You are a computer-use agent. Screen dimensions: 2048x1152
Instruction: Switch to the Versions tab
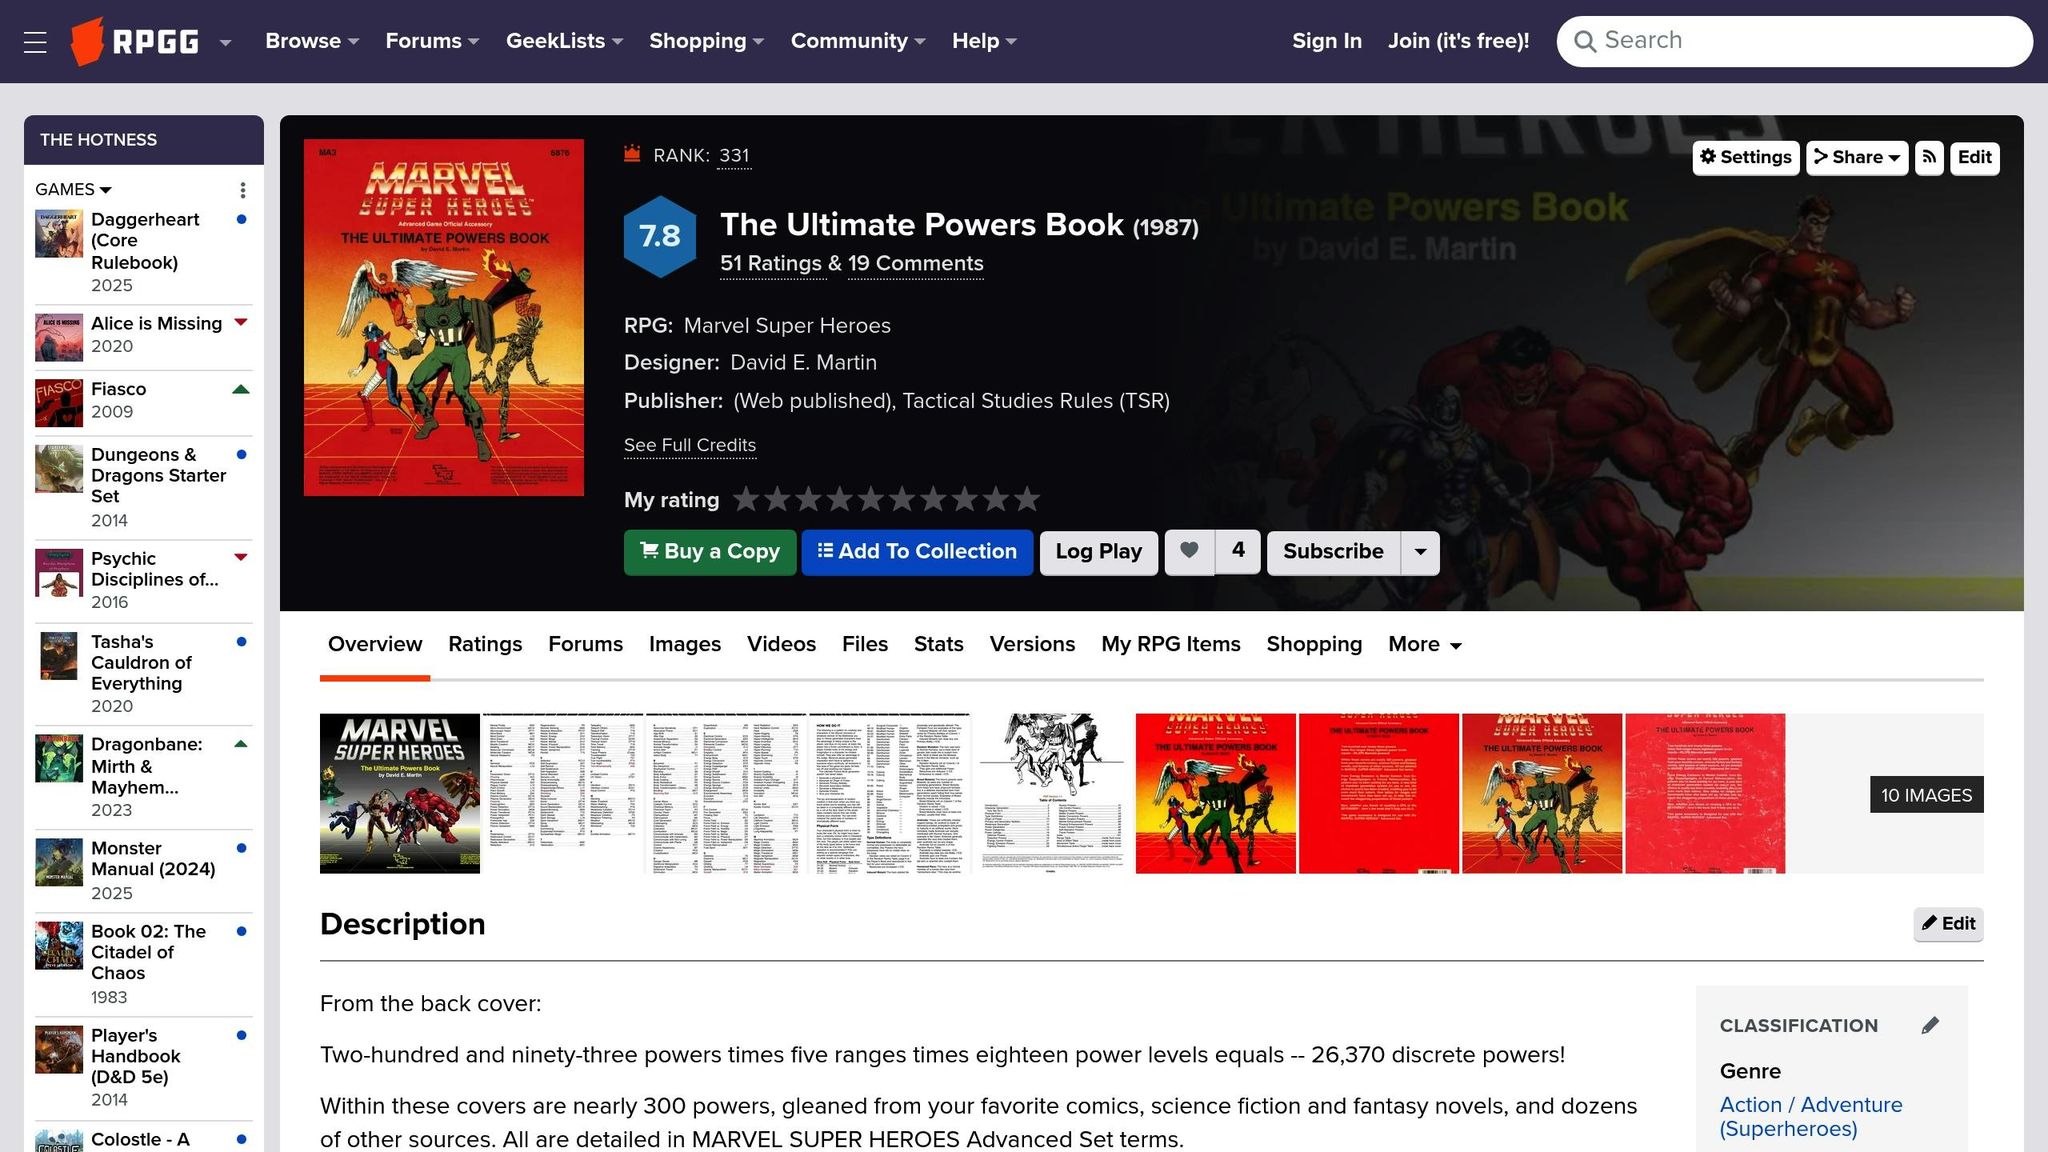[x=1032, y=645]
